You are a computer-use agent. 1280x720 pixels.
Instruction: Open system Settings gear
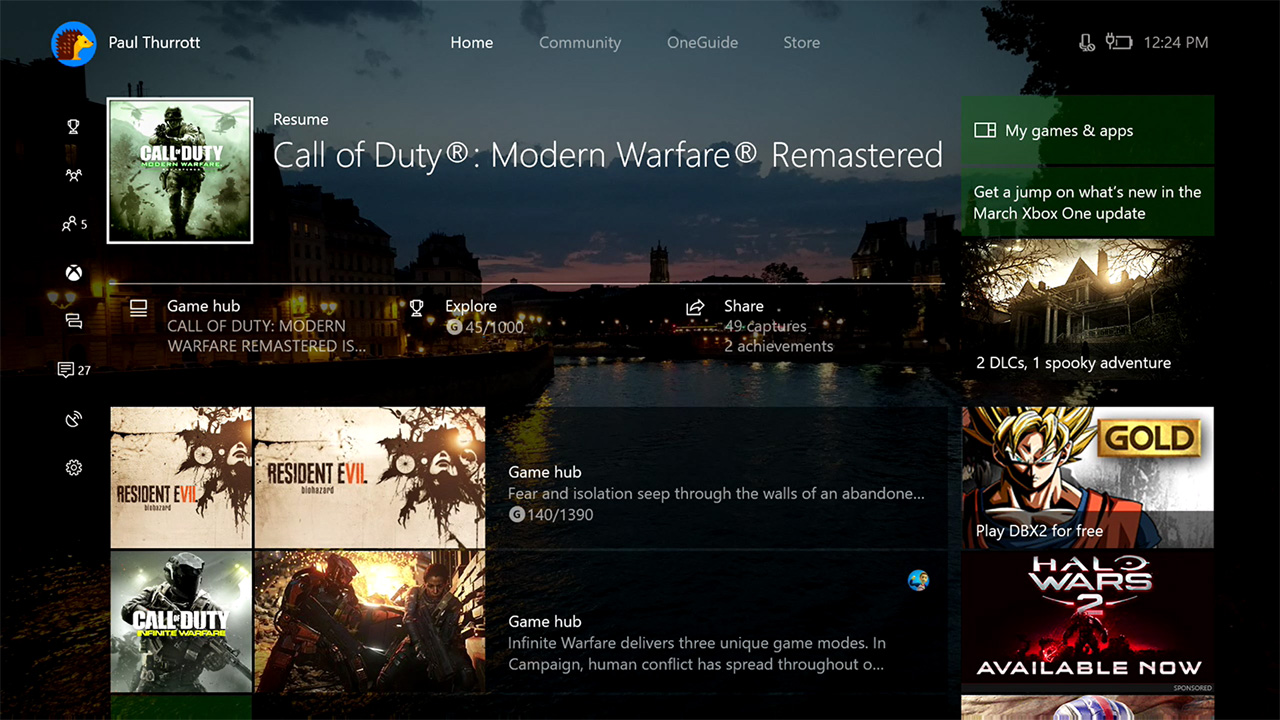72,467
